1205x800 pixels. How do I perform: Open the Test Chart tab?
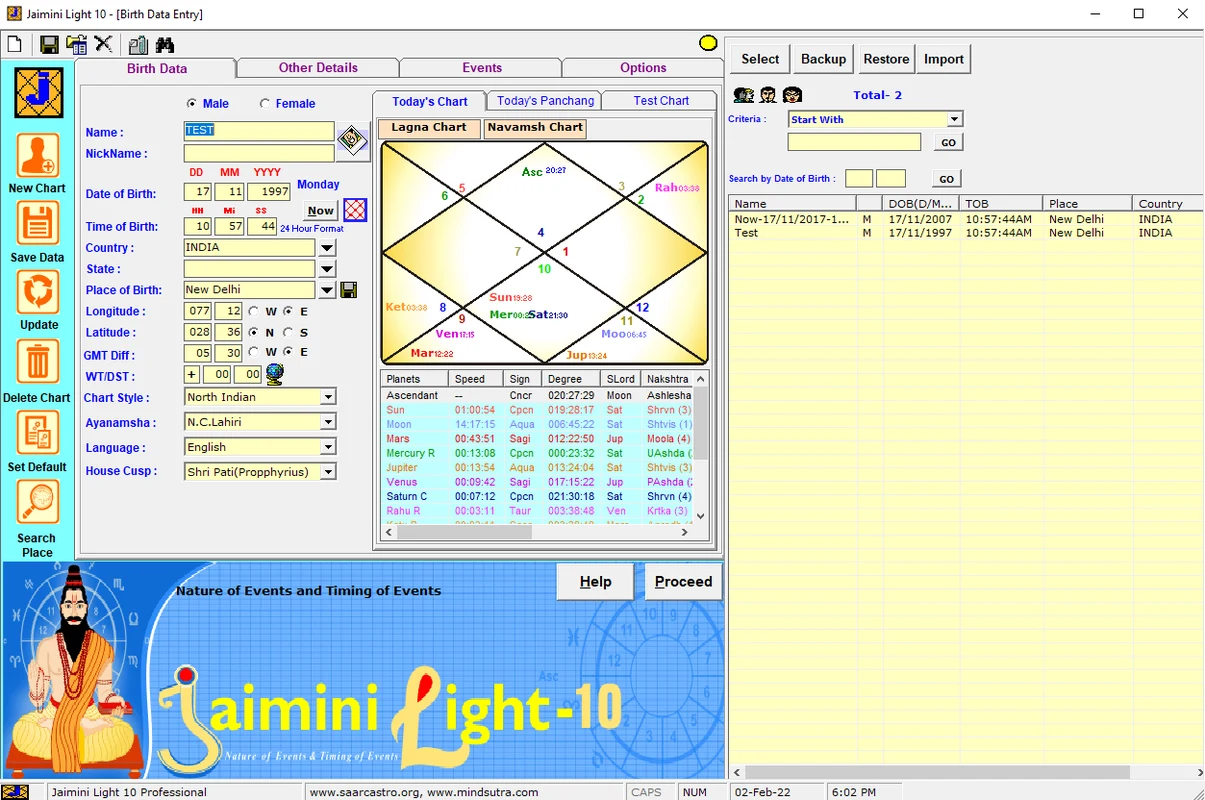coord(661,101)
